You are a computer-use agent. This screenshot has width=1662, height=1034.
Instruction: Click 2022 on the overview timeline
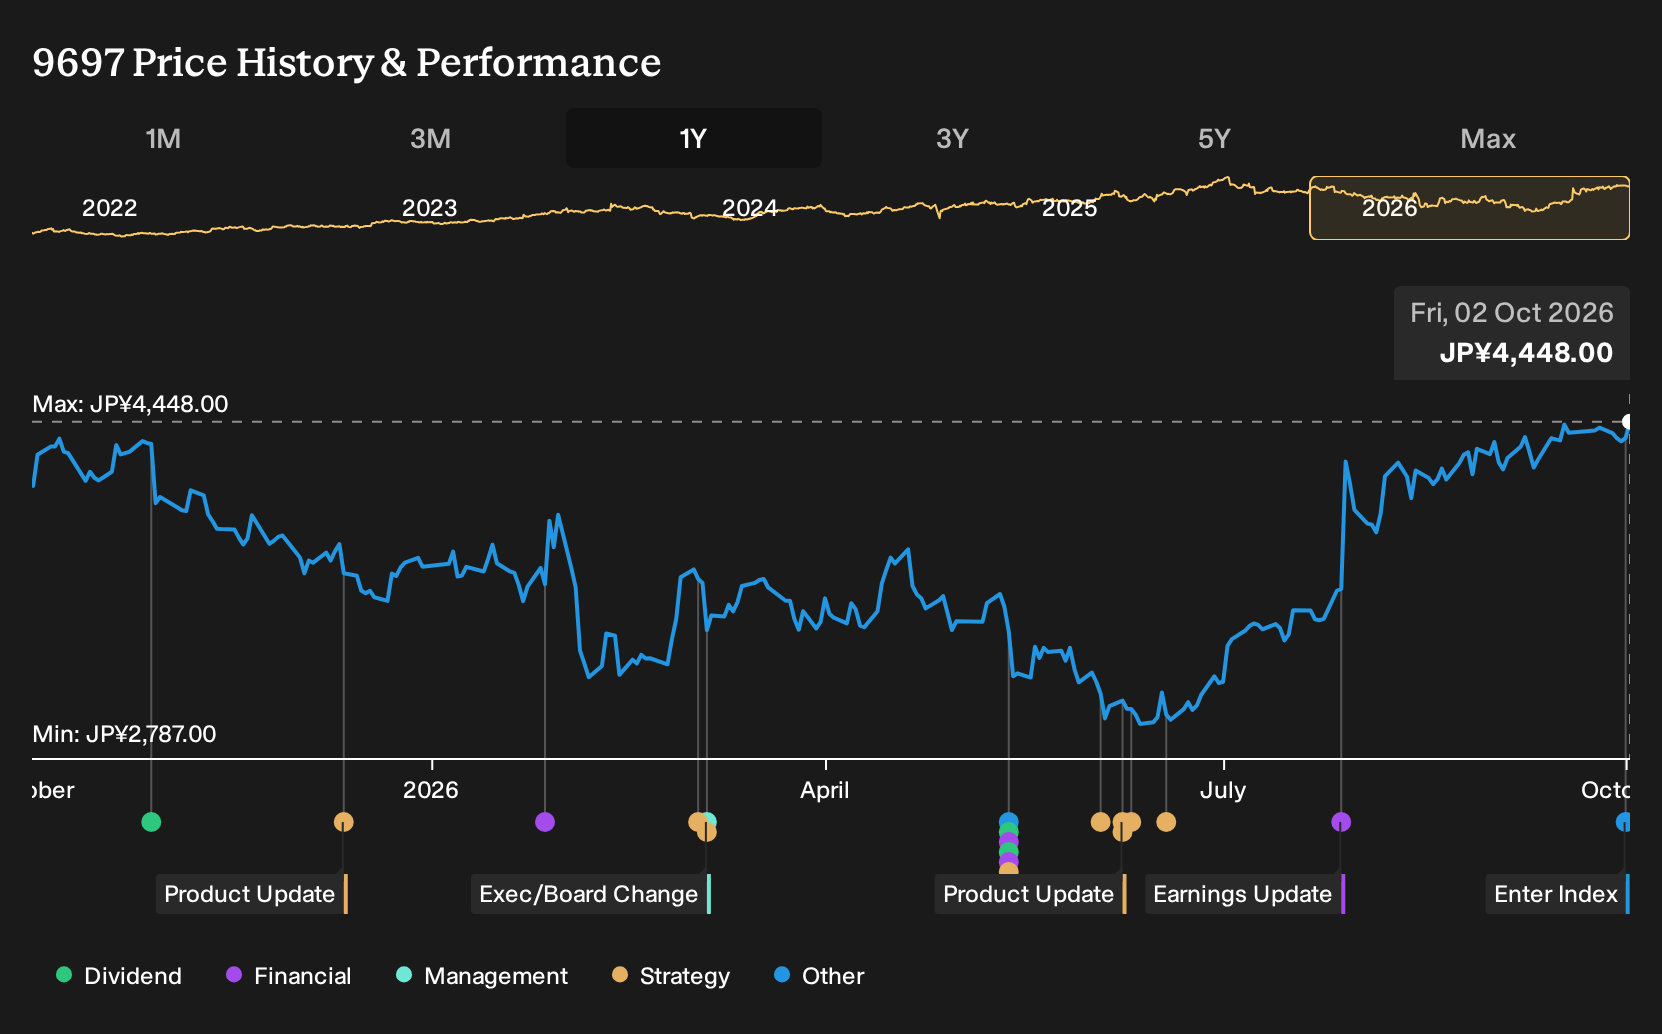click(110, 208)
